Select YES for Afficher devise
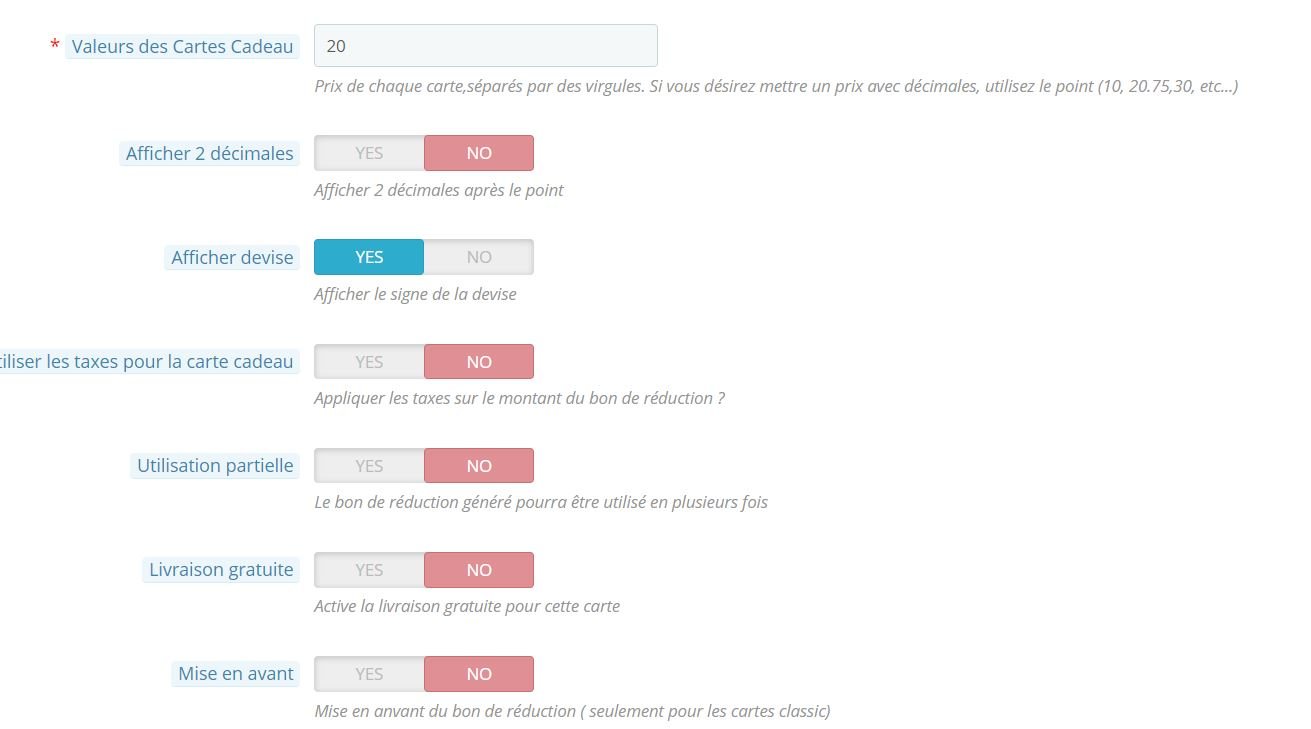 [369, 257]
